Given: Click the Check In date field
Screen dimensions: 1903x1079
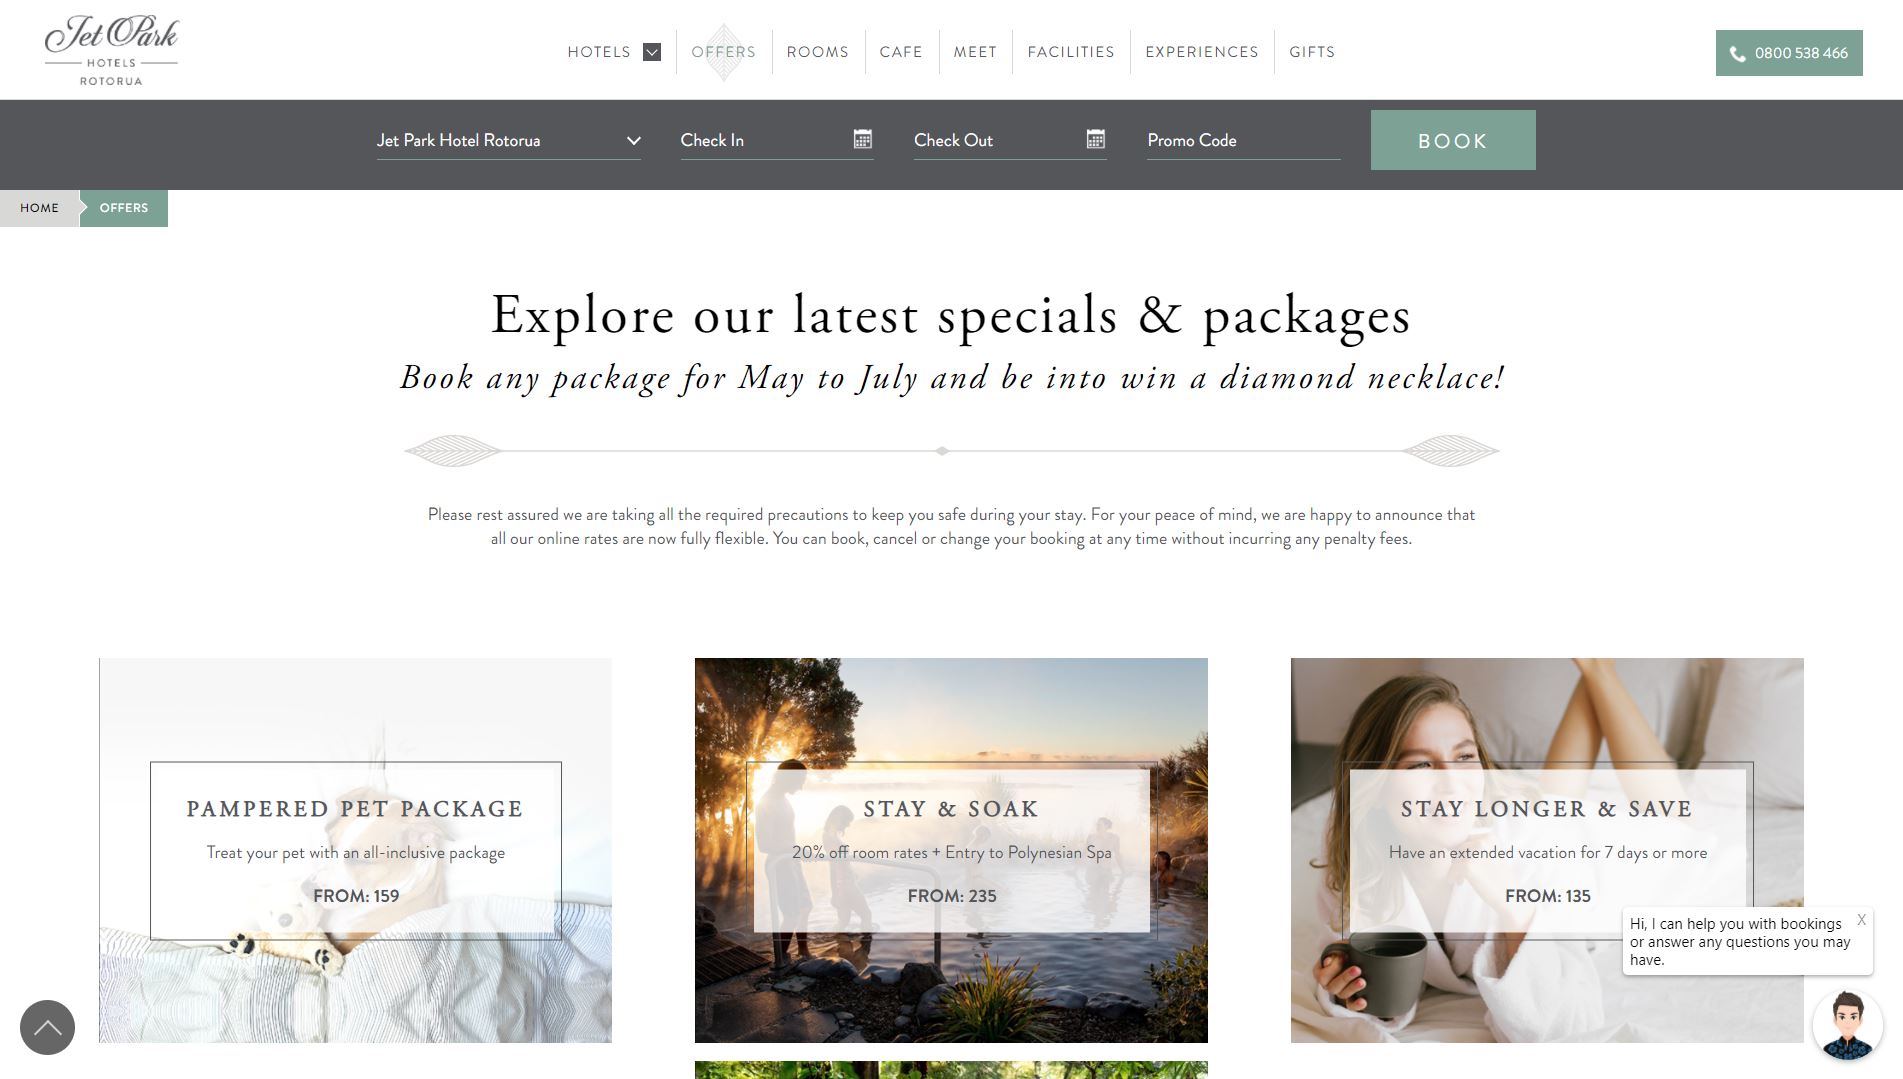Looking at the screenshot, I should click(x=777, y=140).
